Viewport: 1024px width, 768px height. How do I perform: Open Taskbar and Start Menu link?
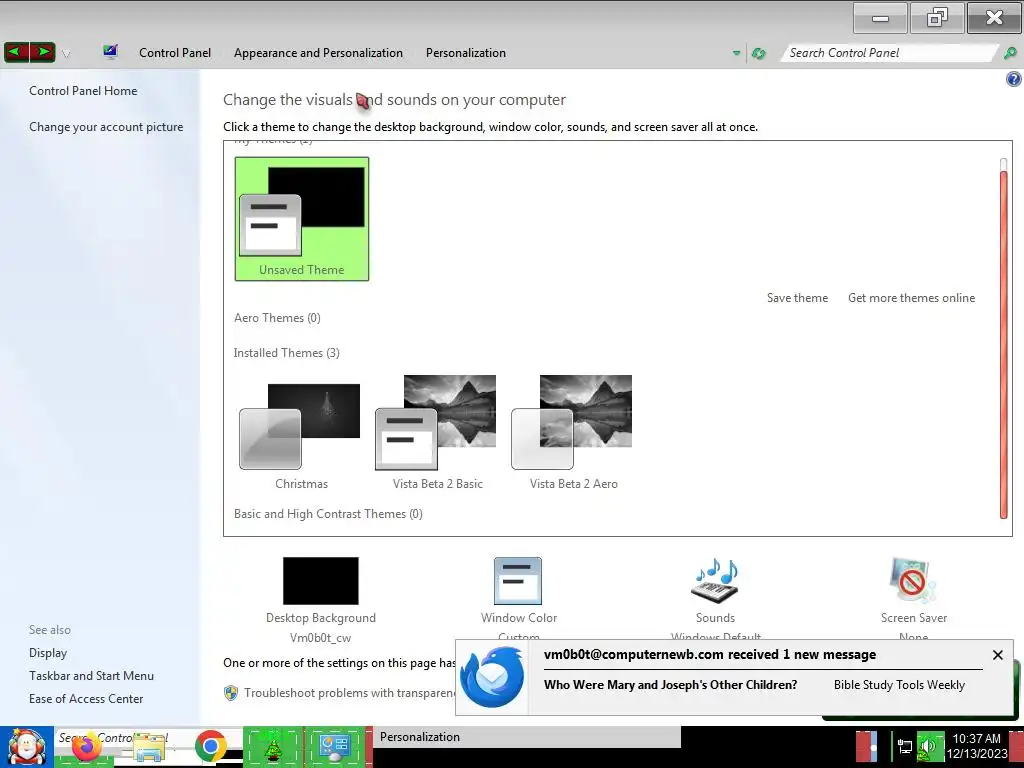pos(91,676)
